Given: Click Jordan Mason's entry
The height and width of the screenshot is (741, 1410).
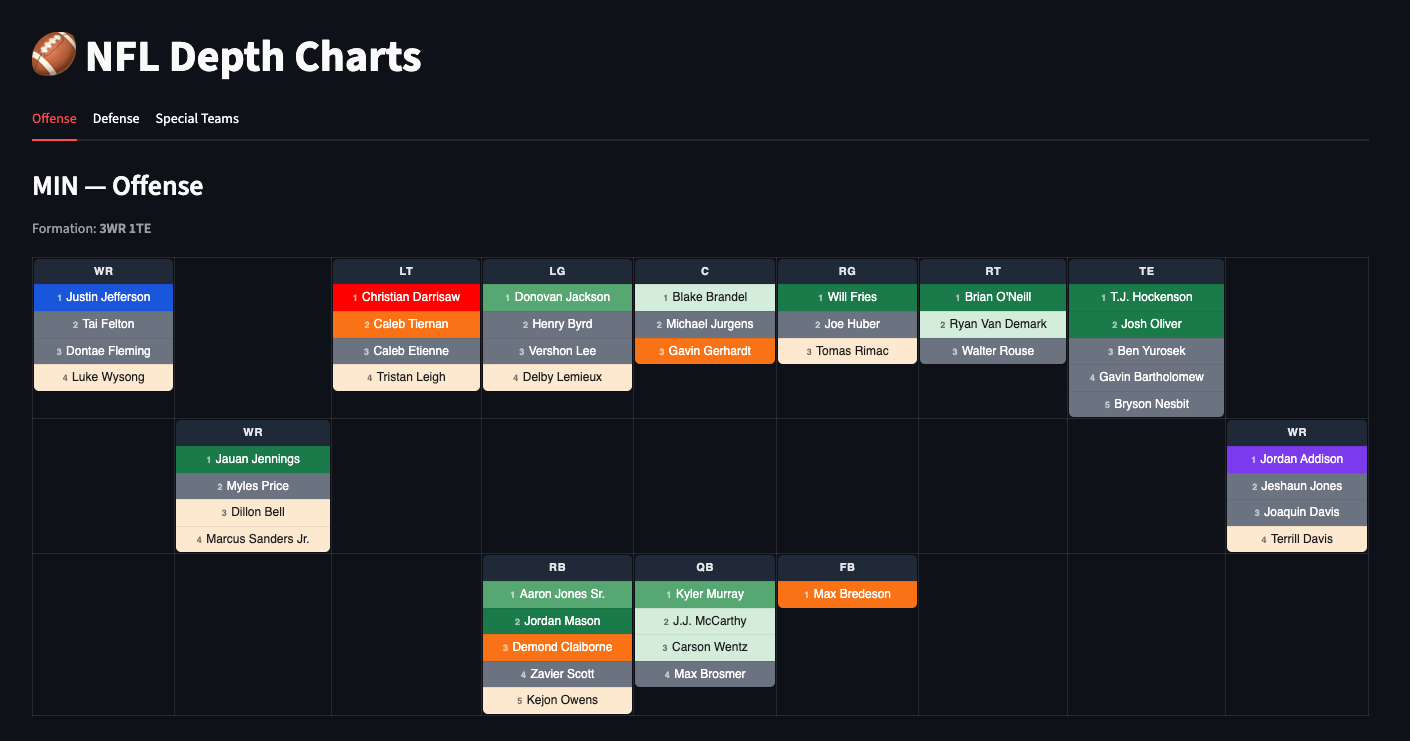Looking at the screenshot, I should coord(557,621).
